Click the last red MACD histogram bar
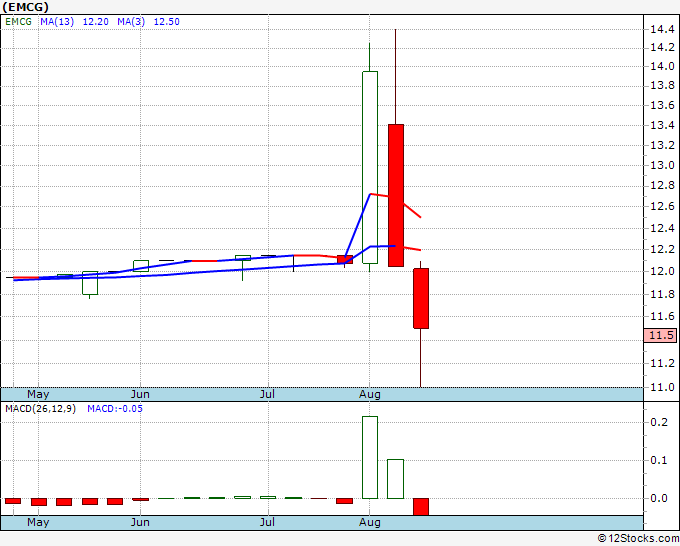The width and height of the screenshot is (680, 546). click(421, 507)
